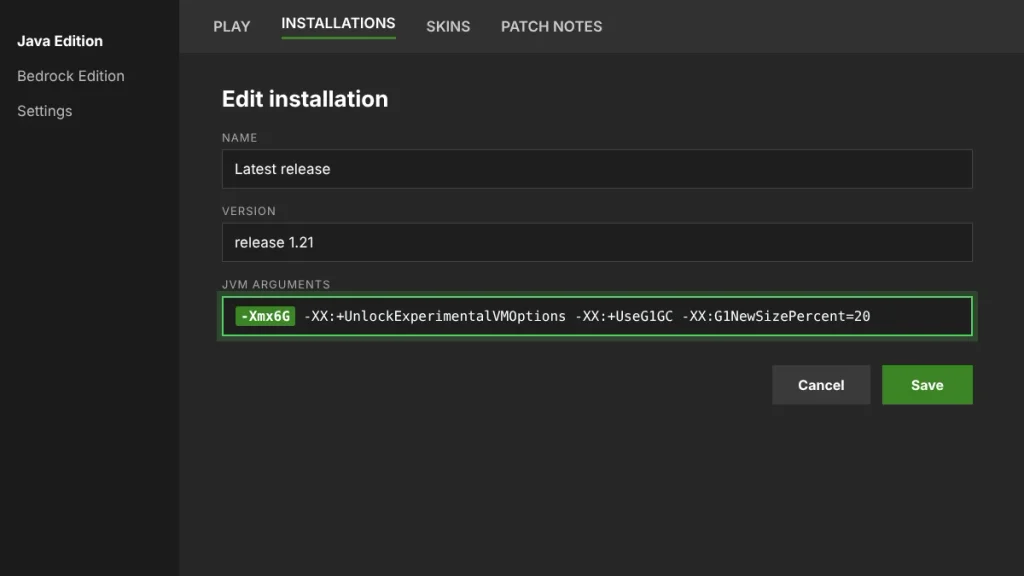This screenshot has width=1024, height=576.
Task: Click the Name field with Latest release
Action: [x=597, y=169]
